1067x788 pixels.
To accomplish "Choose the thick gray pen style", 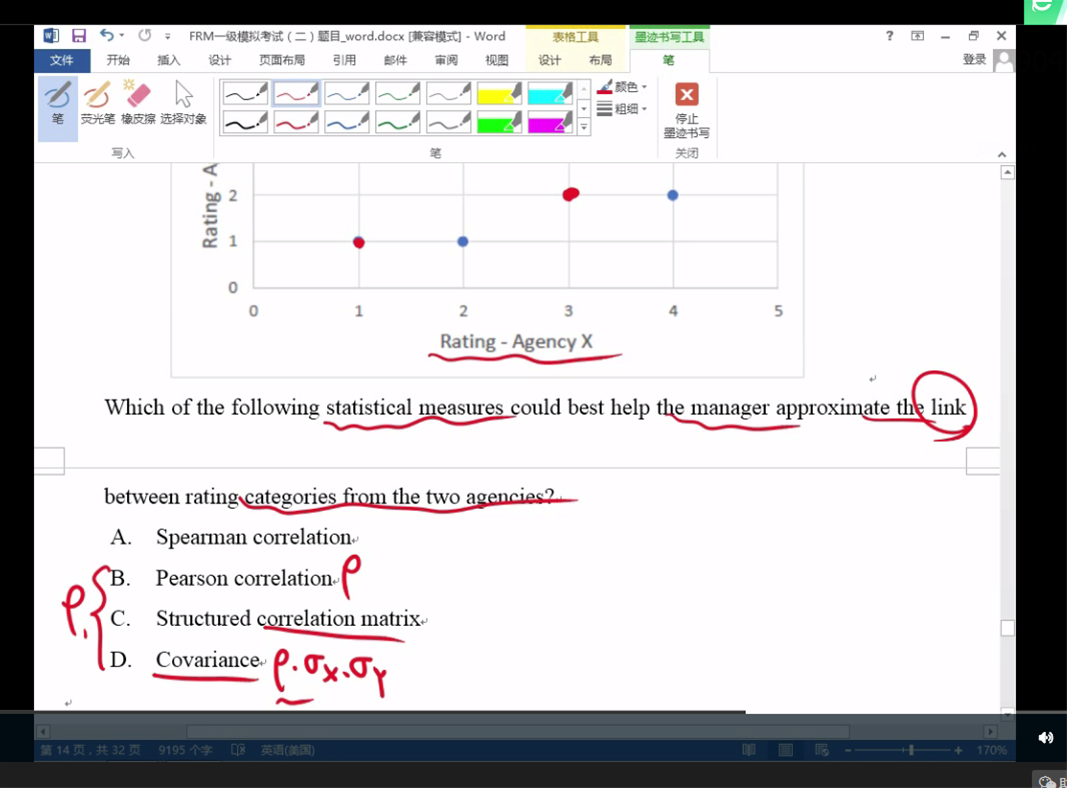I will click(448, 122).
